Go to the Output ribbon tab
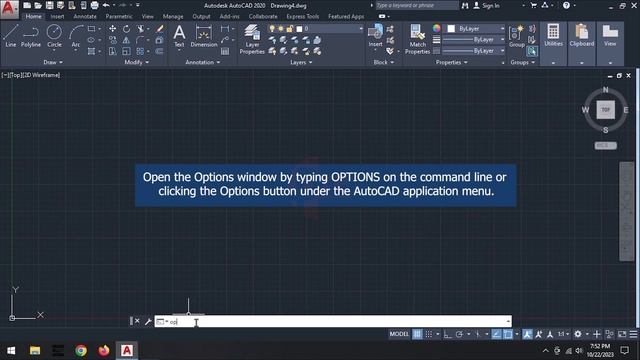 pos(201,16)
